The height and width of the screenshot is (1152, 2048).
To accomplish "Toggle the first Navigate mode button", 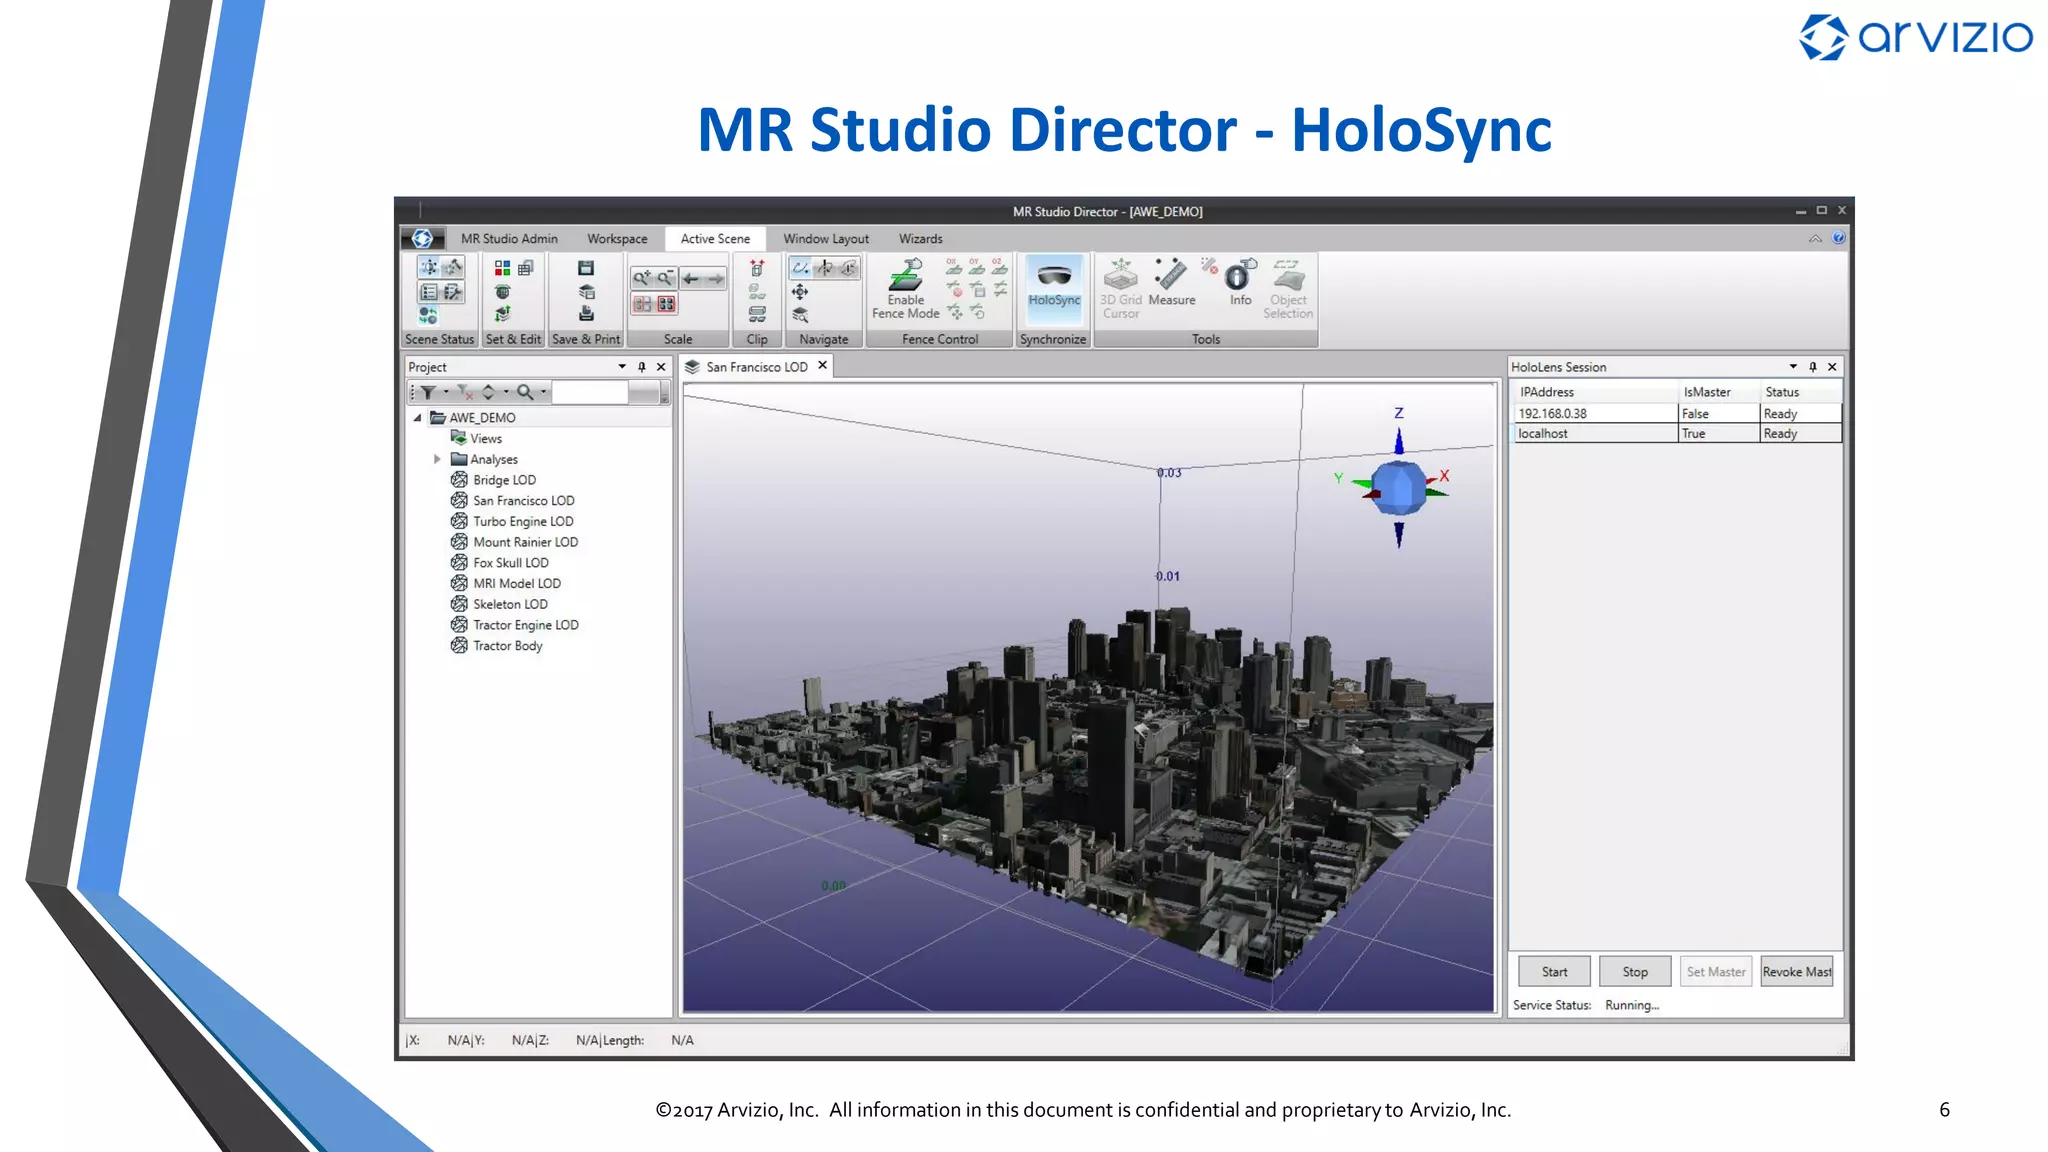I will pyautogui.click(x=800, y=268).
